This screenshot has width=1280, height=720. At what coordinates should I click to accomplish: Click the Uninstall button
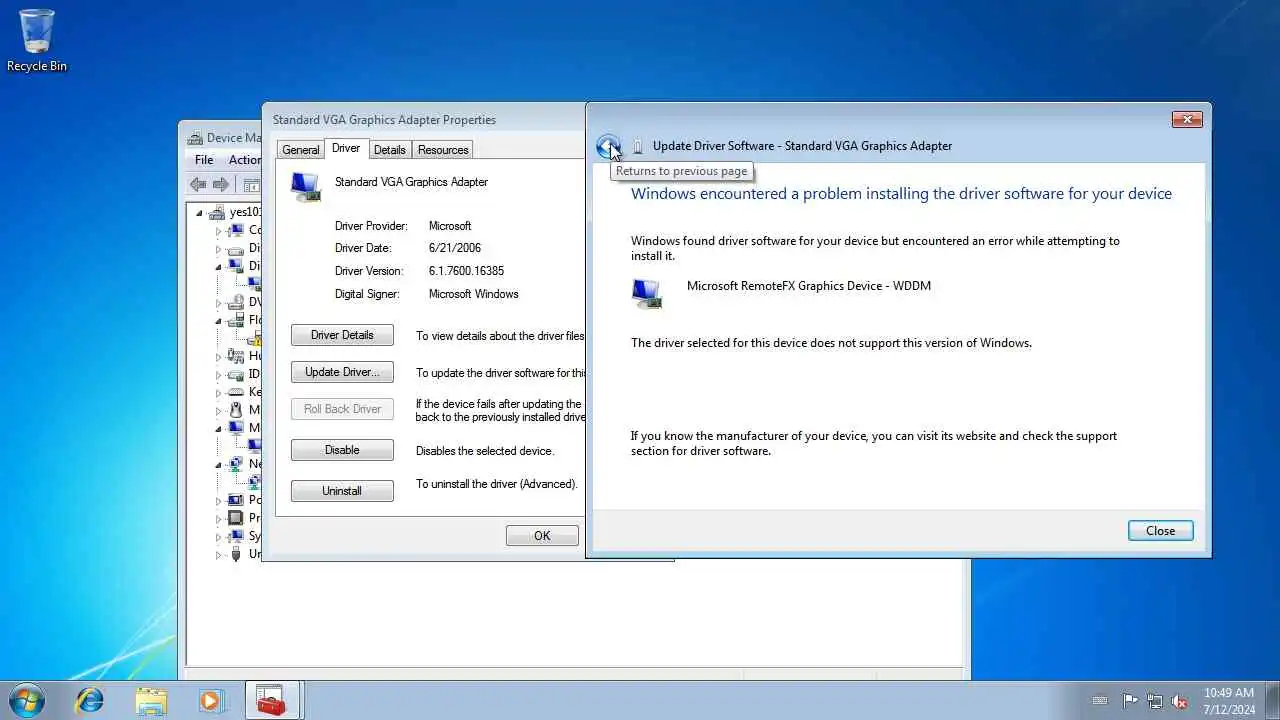click(x=342, y=491)
